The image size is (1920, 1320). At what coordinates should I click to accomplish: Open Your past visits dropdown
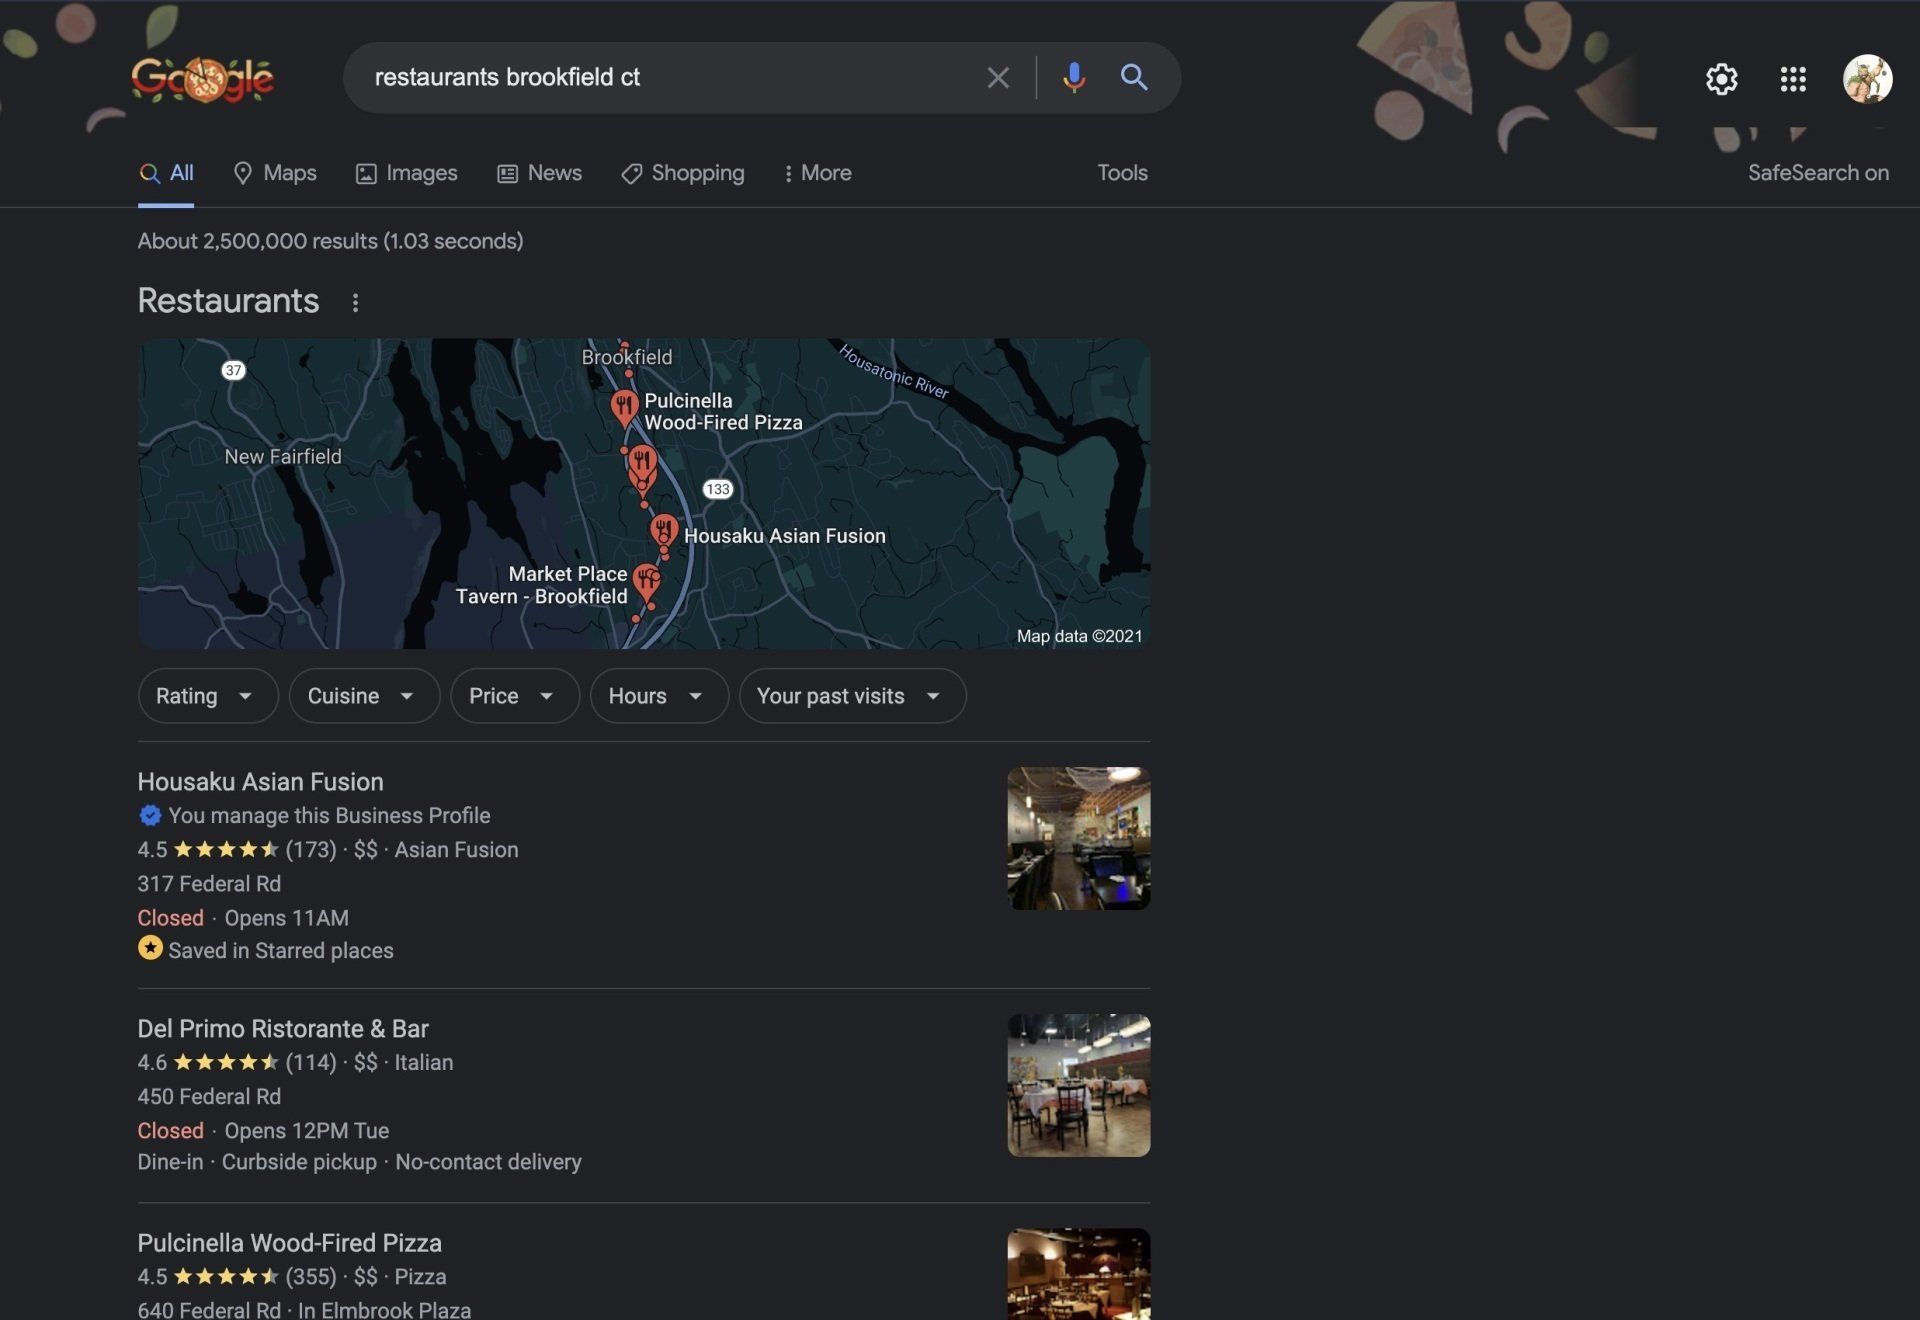pyautogui.click(x=851, y=696)
